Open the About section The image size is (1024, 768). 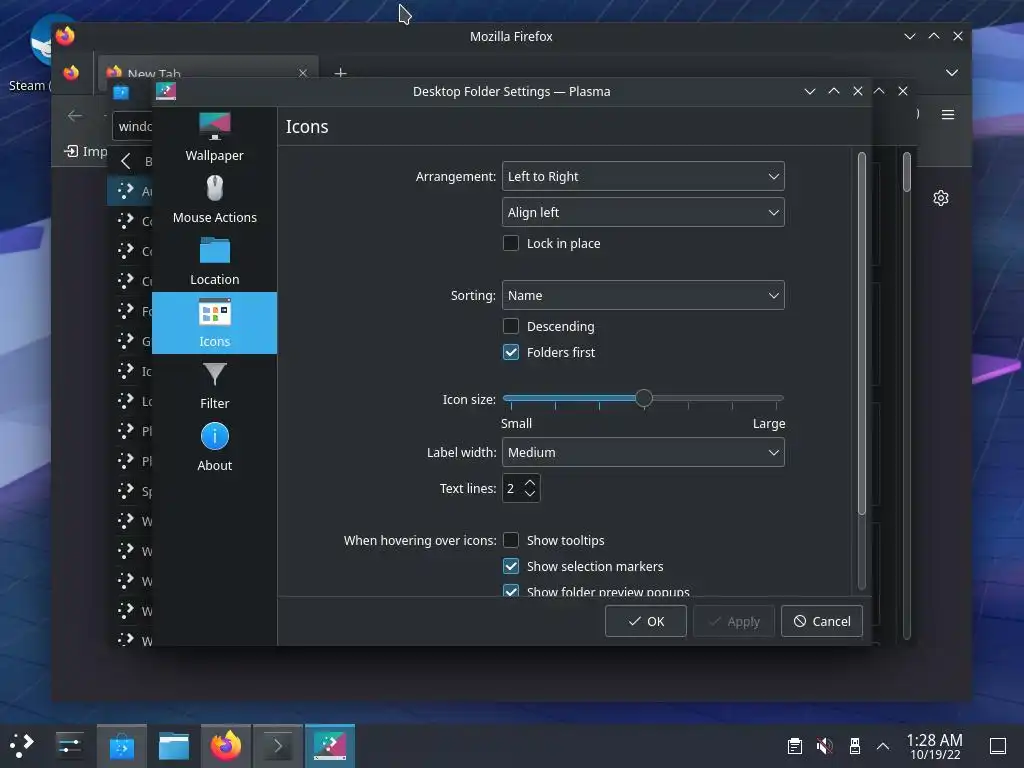[214, 447]
